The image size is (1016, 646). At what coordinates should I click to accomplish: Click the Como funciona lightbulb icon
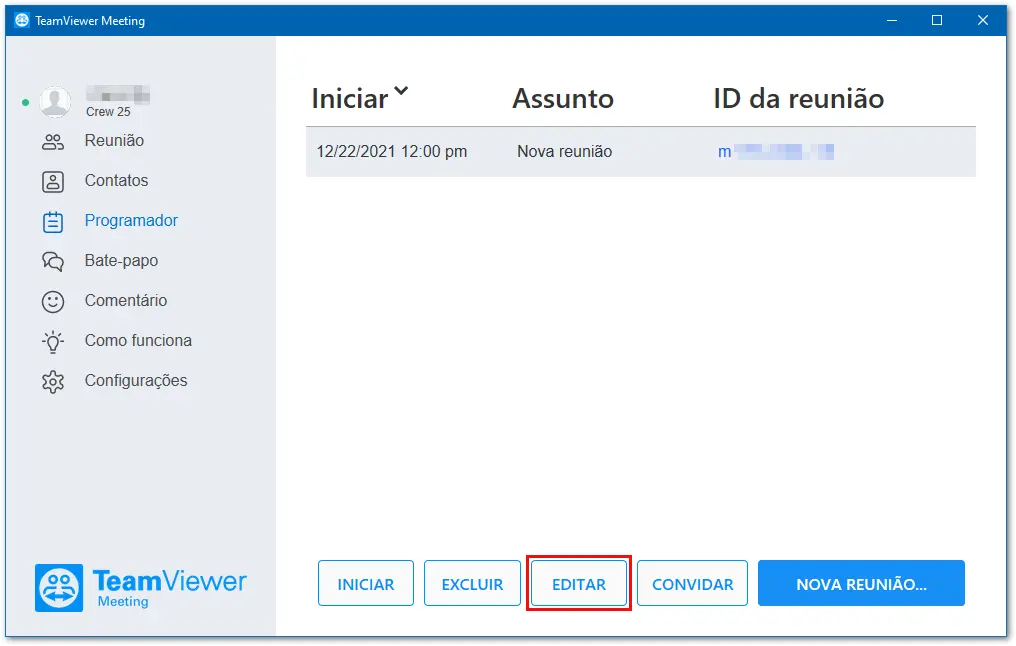53,341
